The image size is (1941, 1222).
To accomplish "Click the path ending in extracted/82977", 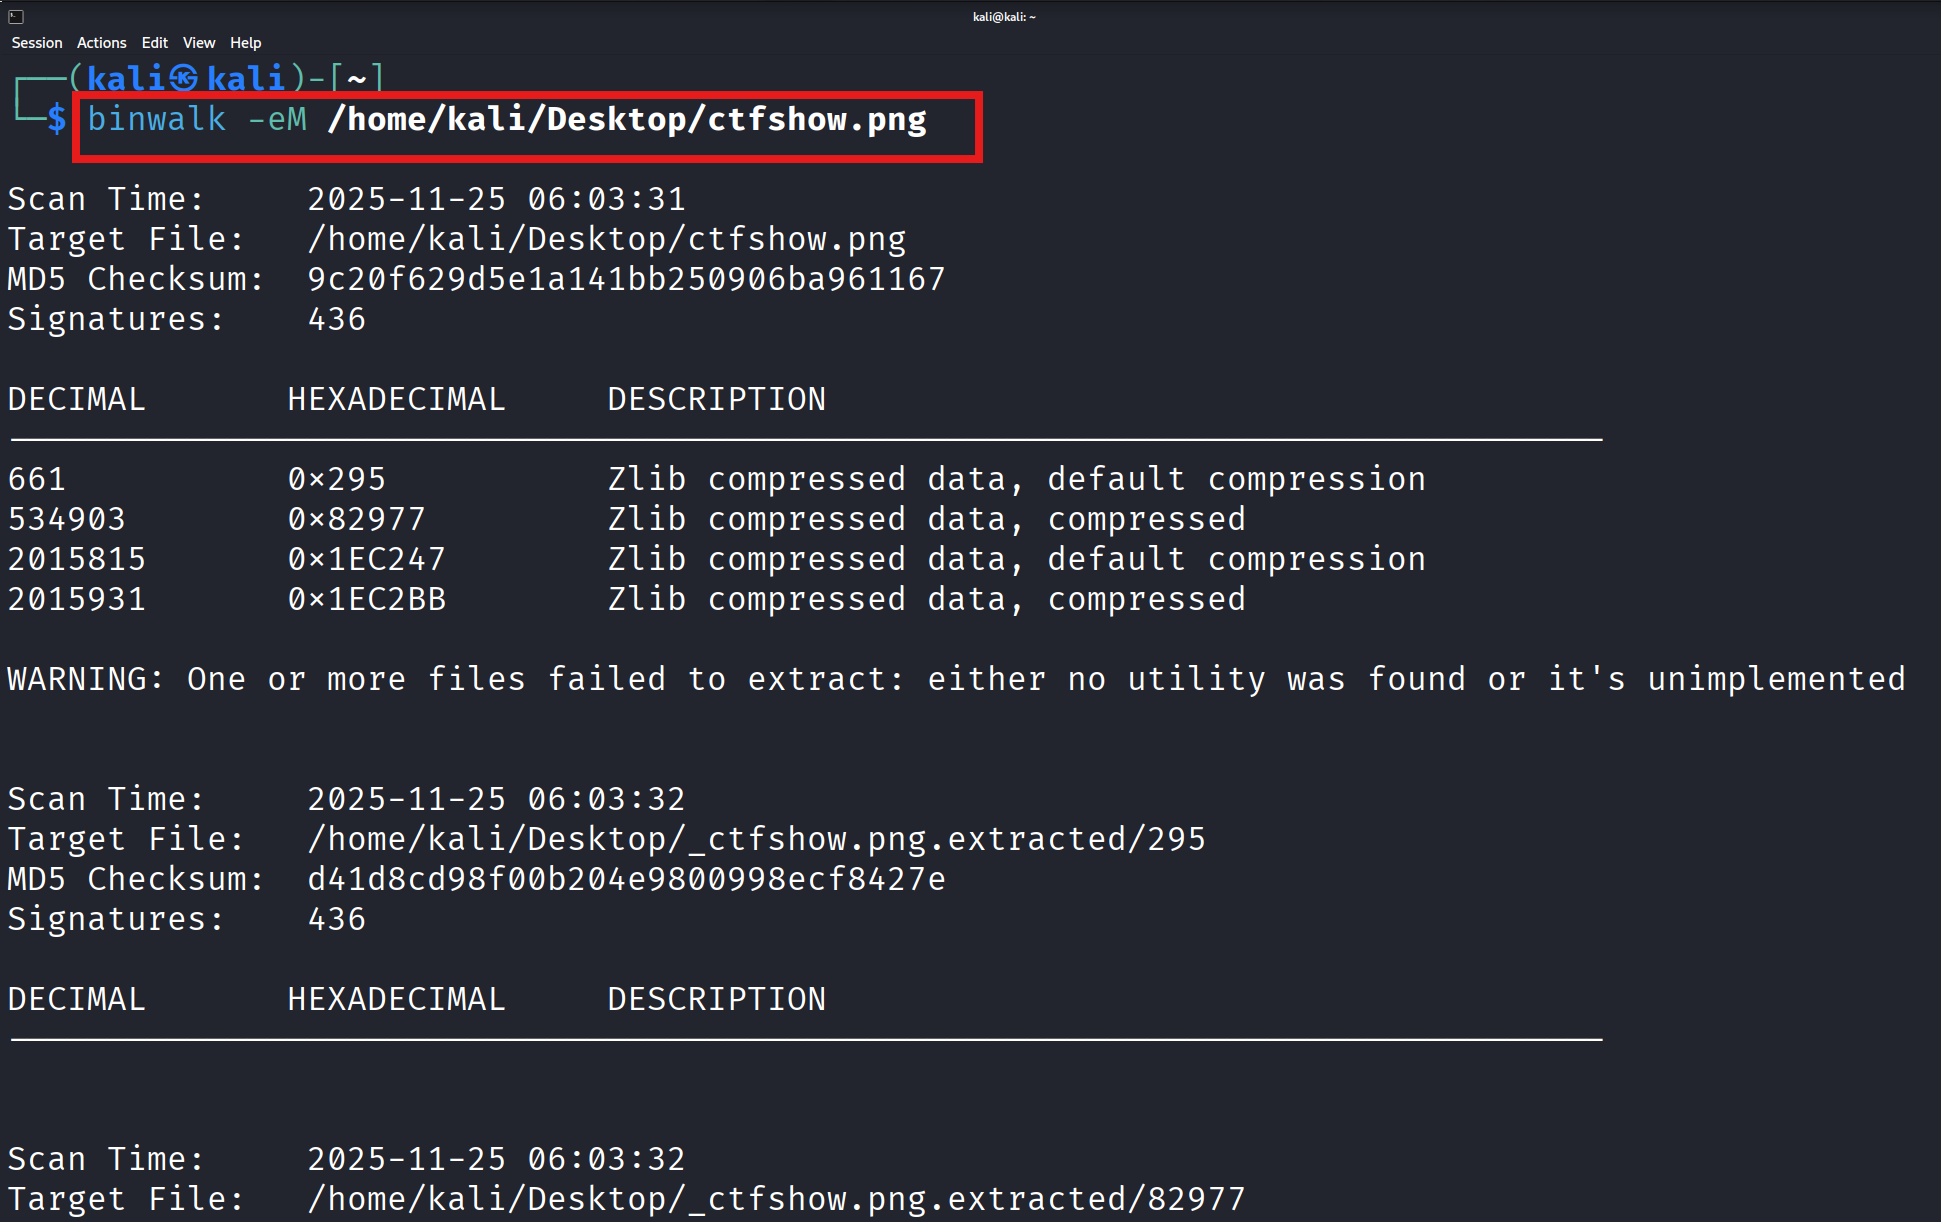I will click(x=777, y=1199).
